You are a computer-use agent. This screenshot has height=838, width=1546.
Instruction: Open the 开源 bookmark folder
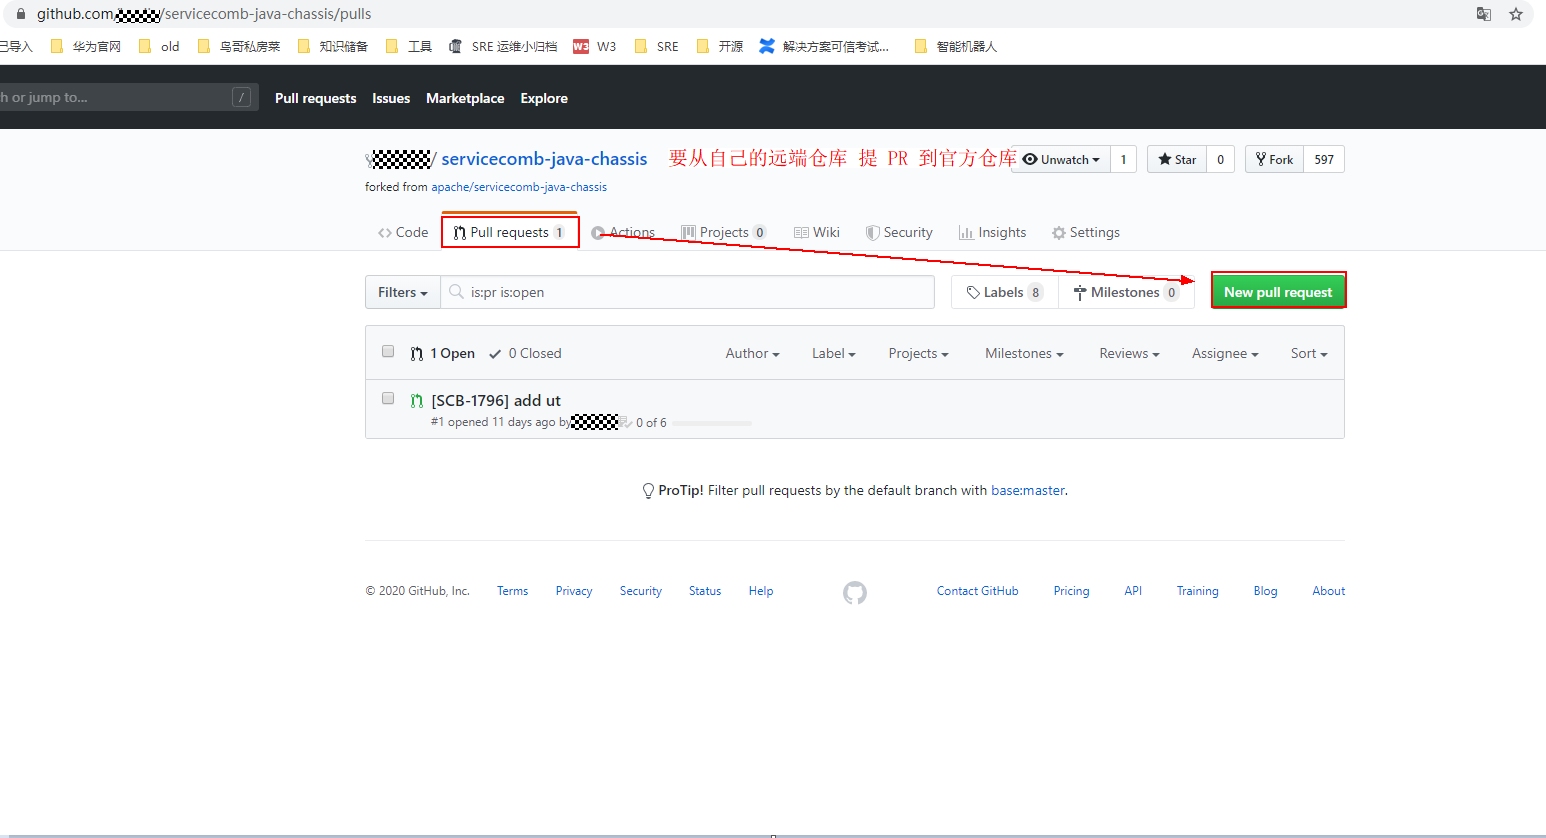720,46
